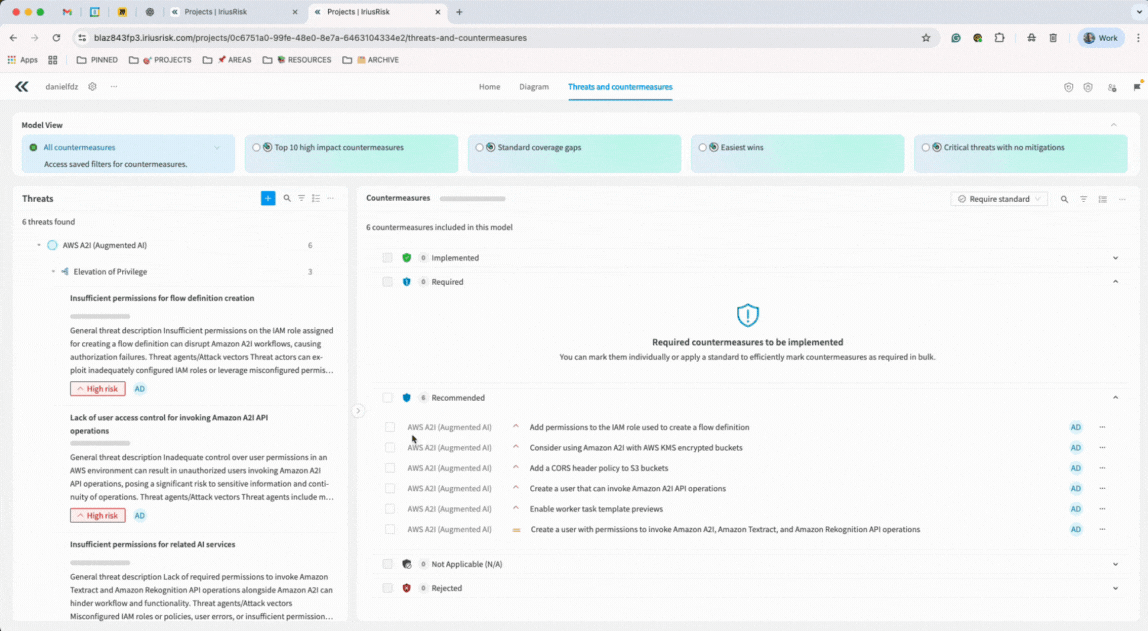Select Critical threats with no mitigations view

tap(1021, 153)
